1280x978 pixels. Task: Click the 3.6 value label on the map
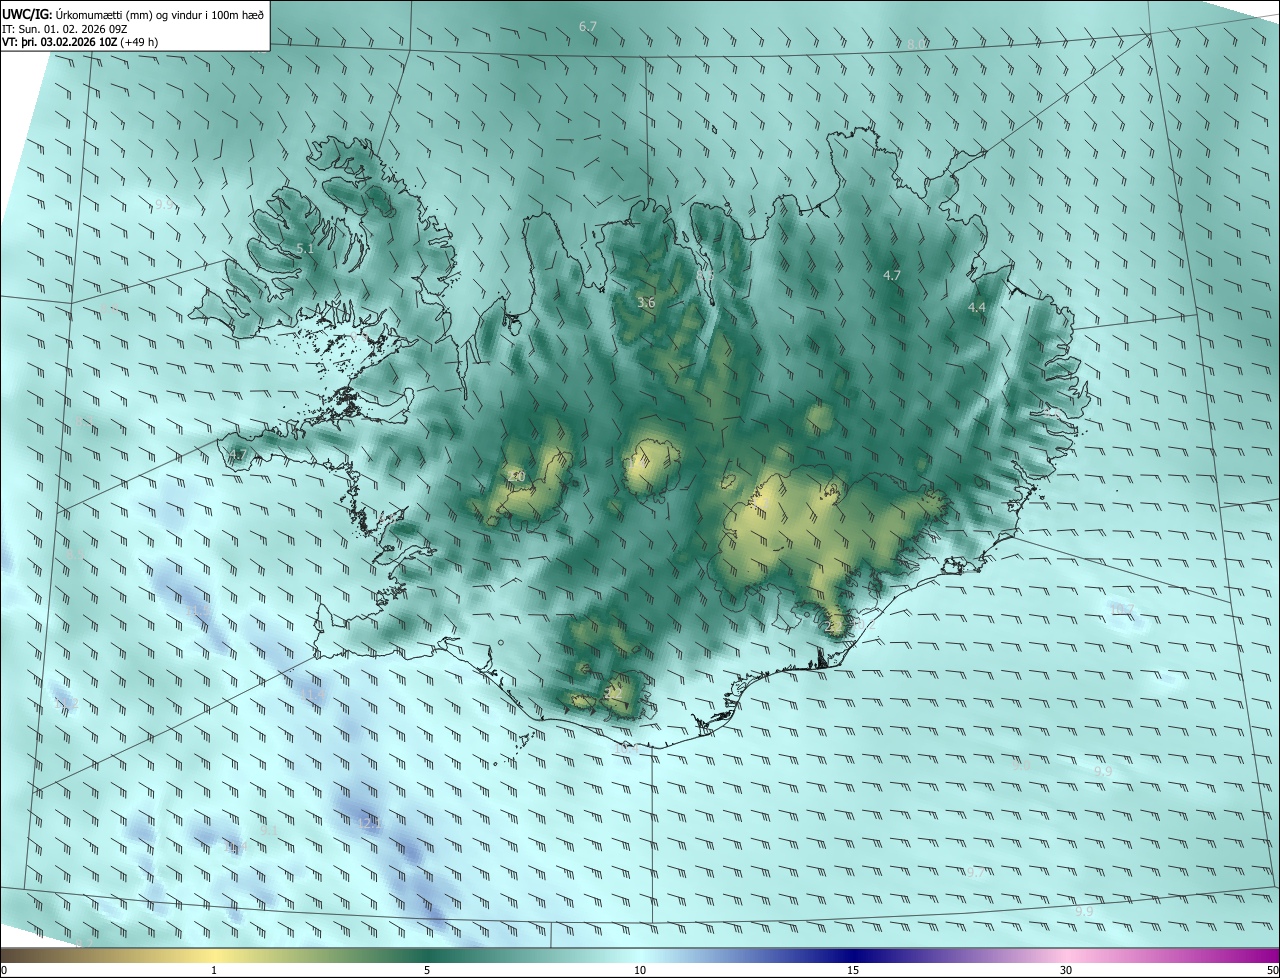point(646,302)
